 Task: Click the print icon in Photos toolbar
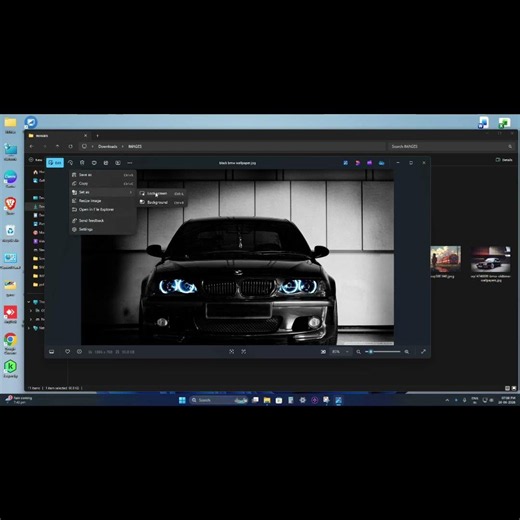pyautogui.click(x=106, y=163)
